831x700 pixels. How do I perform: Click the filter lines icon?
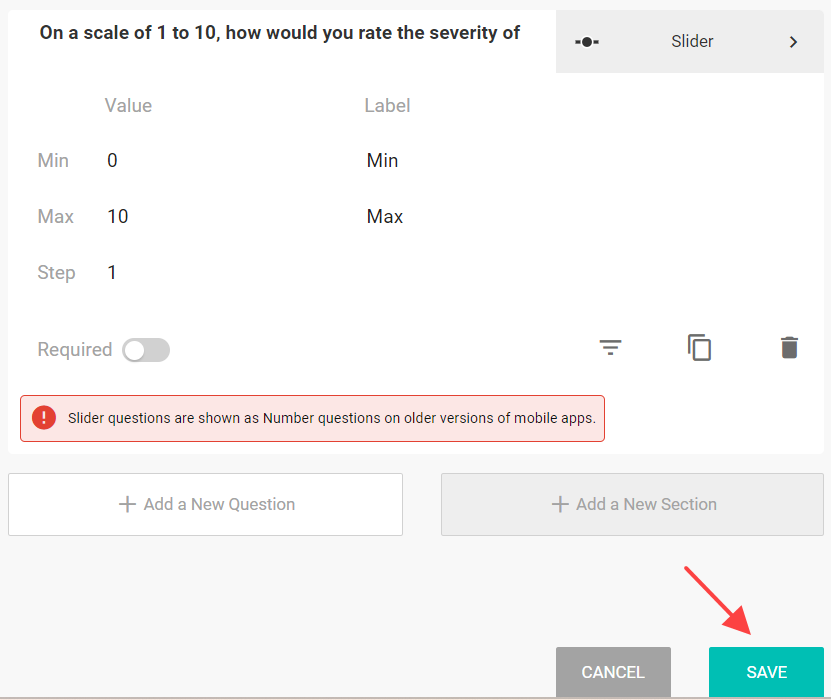pos(610,348)
